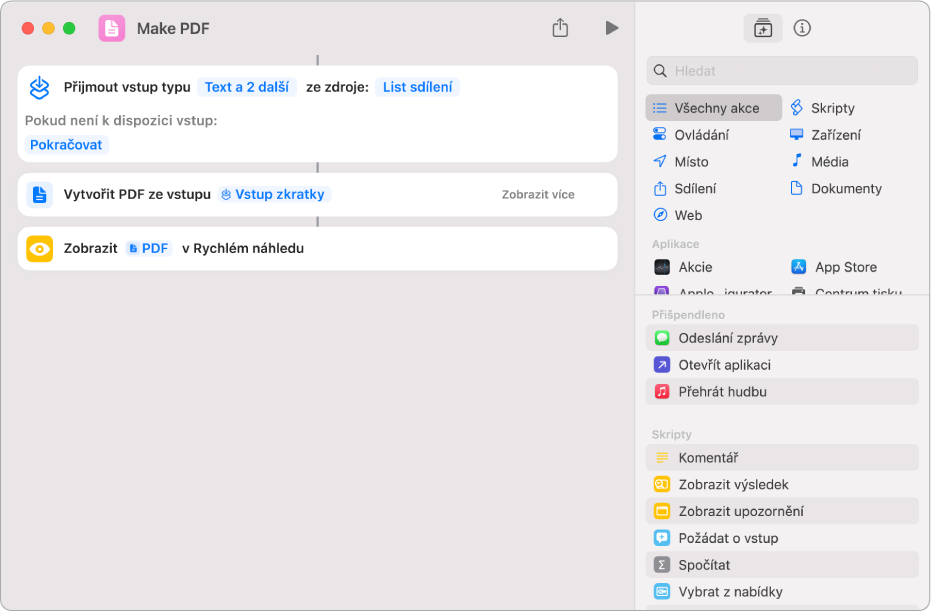
Task: Open the shortcut details info icon
Action: [x=802, y=28]
